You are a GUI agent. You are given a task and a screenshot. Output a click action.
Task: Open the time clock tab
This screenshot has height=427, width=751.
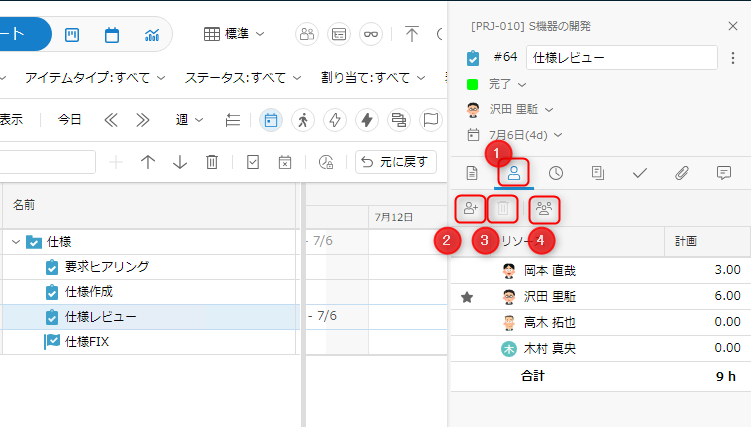(x=556, y=173)
